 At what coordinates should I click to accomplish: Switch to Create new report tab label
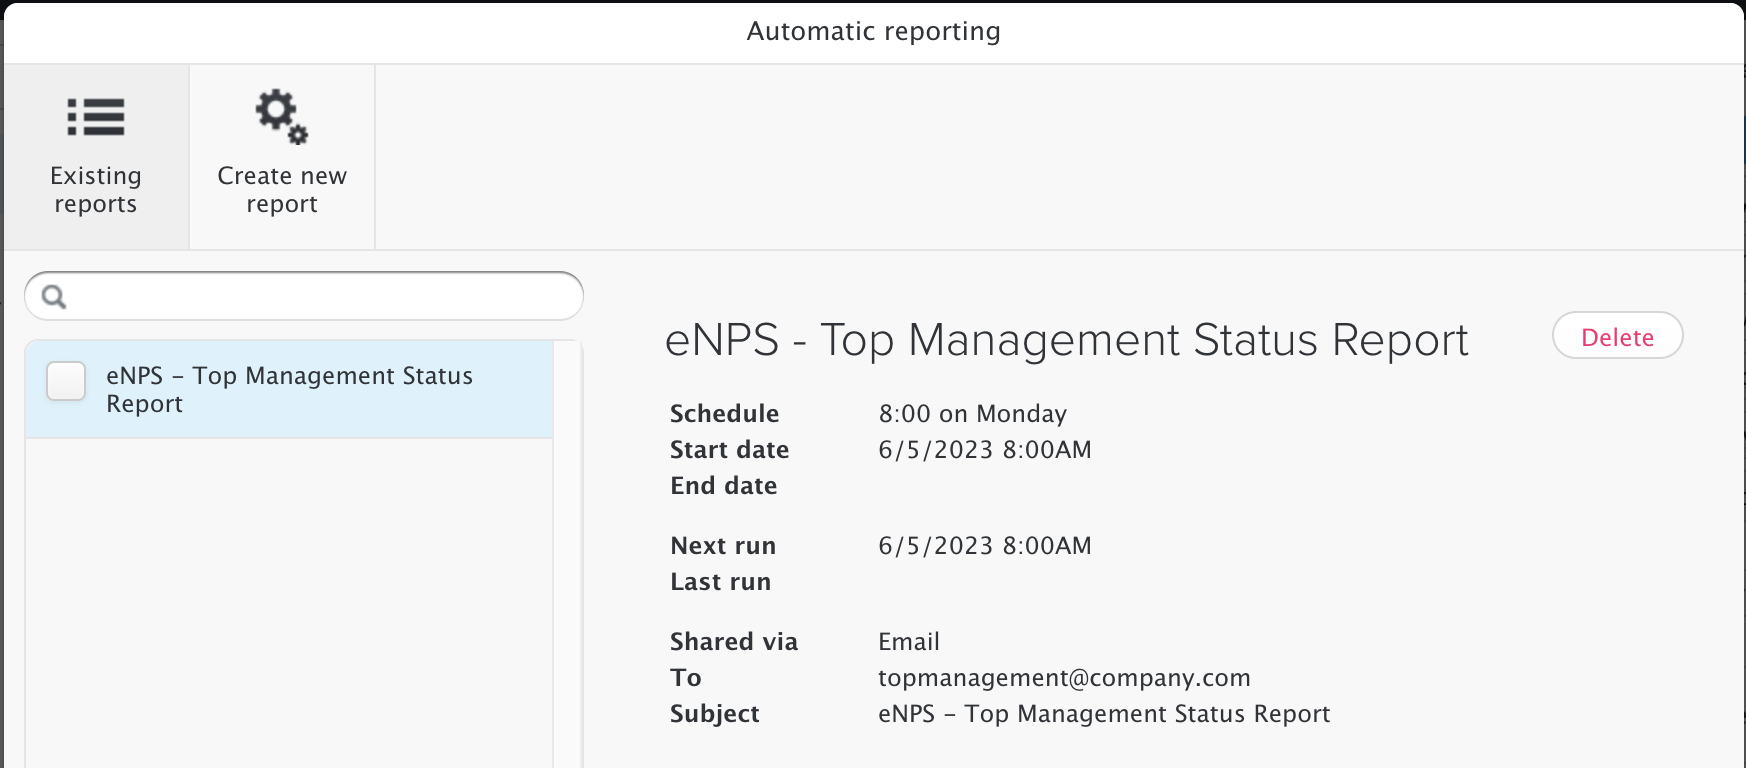pyautogui.click(x=282, y=190)
